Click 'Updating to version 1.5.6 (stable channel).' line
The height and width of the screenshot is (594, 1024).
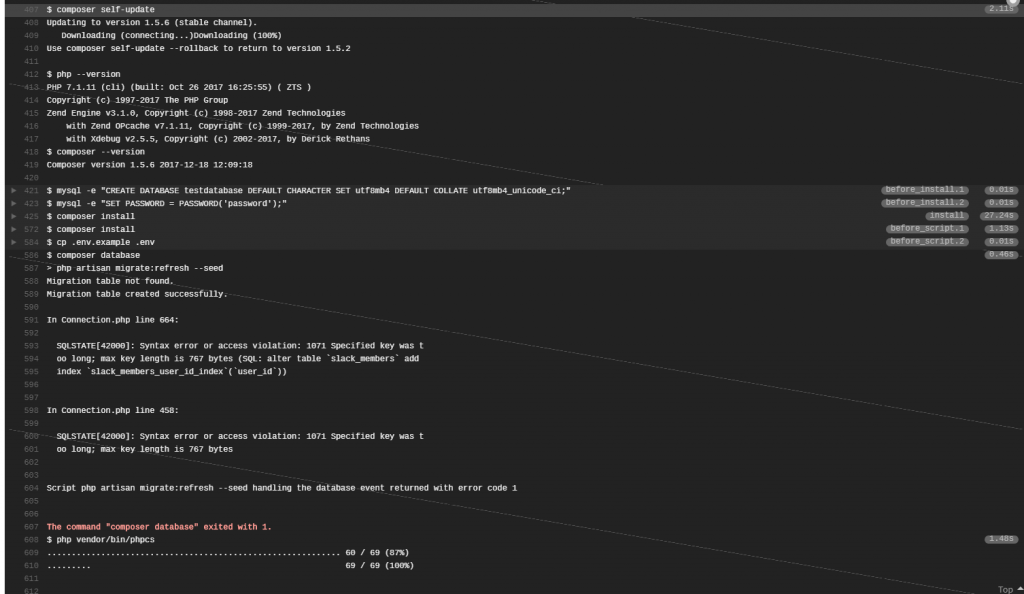click(x=152, y=23)
